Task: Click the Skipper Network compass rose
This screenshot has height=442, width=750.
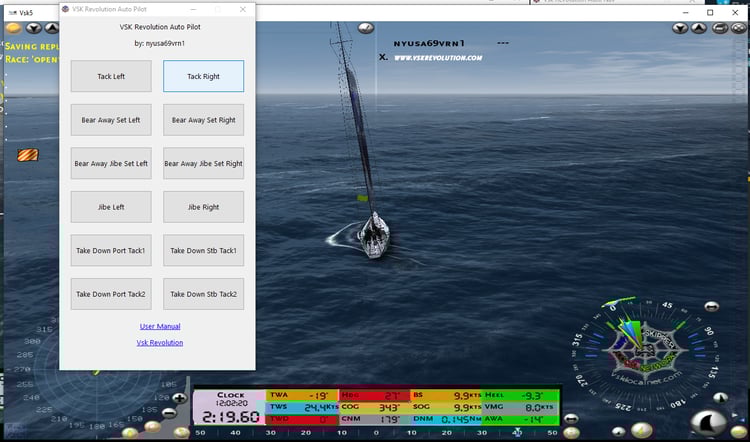Action: pos(645,353)
